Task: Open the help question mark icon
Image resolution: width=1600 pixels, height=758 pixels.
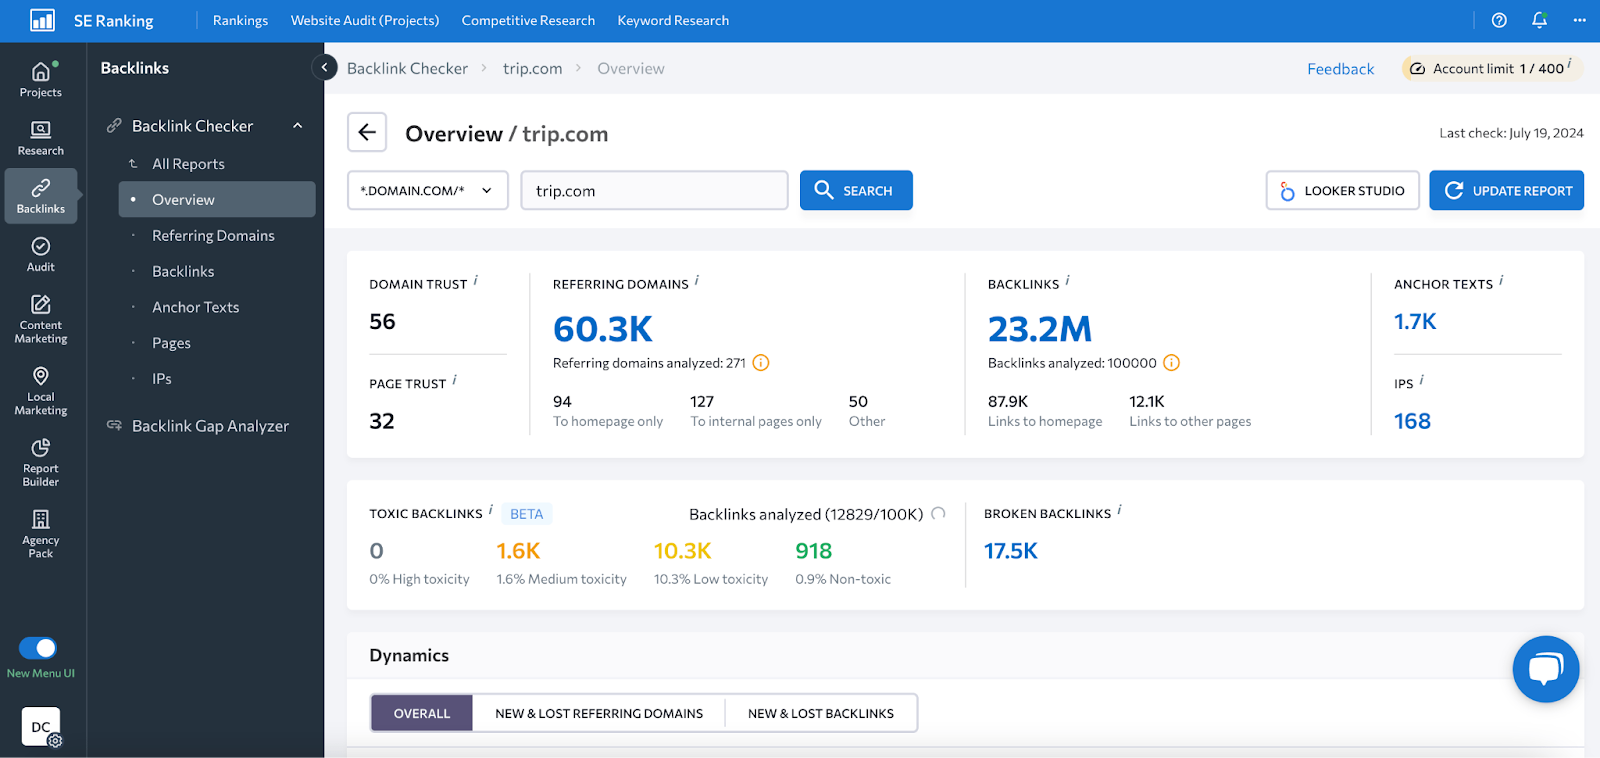Action: (x=1499, y=20)
